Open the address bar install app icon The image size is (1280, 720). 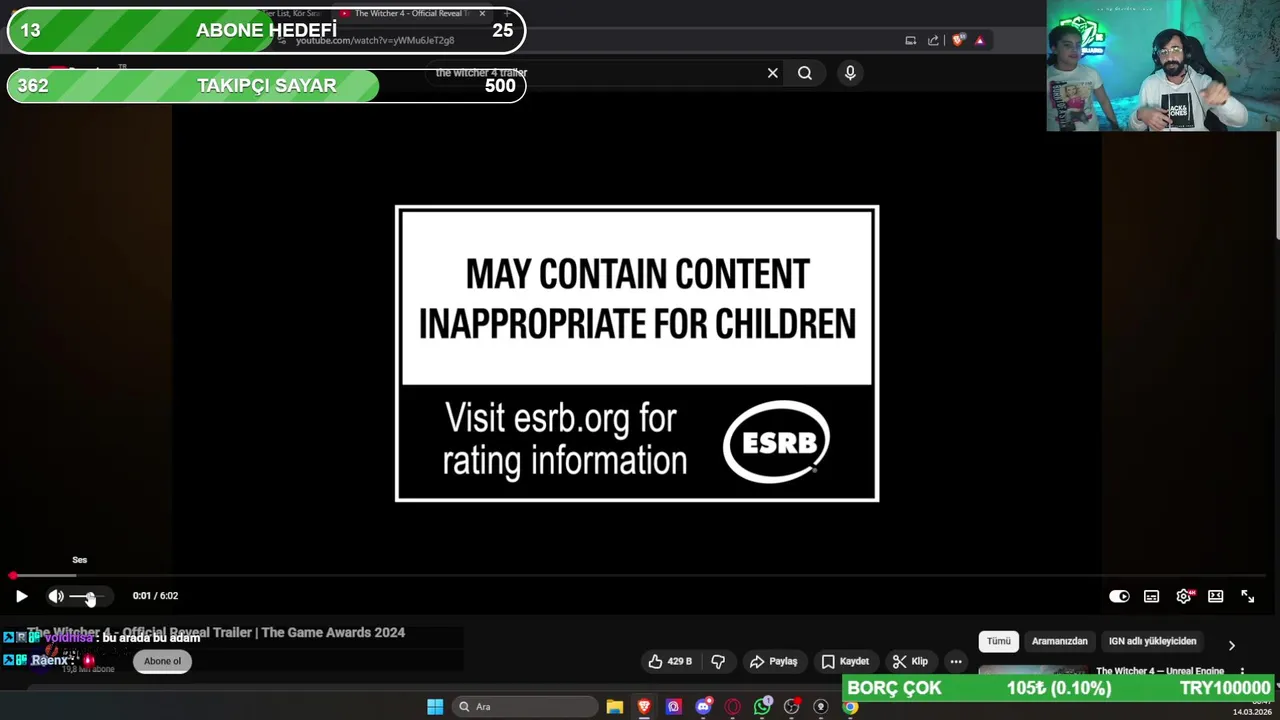[910, 41]
